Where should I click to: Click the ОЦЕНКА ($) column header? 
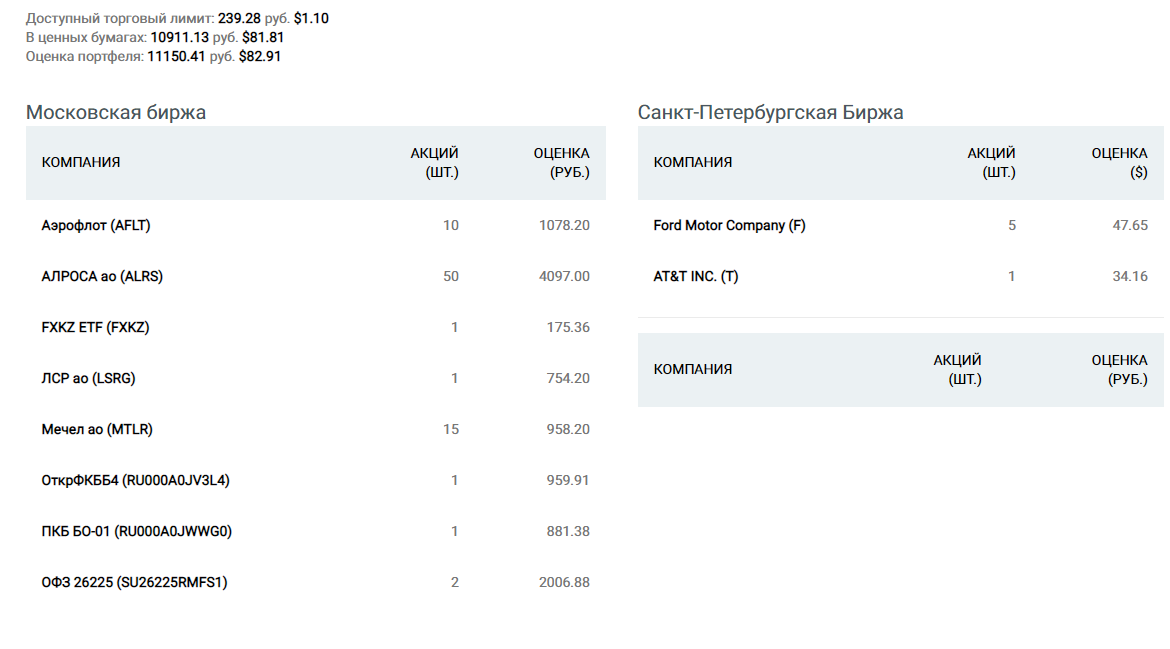1119,163
